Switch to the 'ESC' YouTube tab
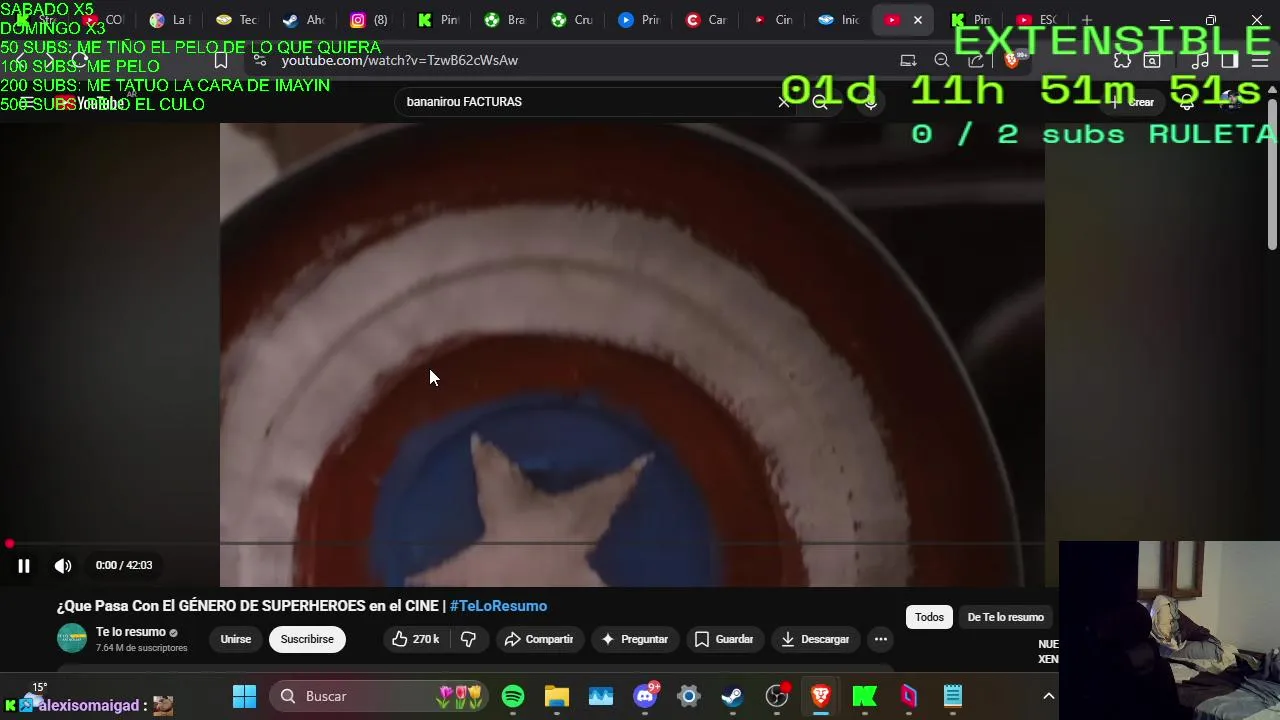 click(x=1036, y=20)
